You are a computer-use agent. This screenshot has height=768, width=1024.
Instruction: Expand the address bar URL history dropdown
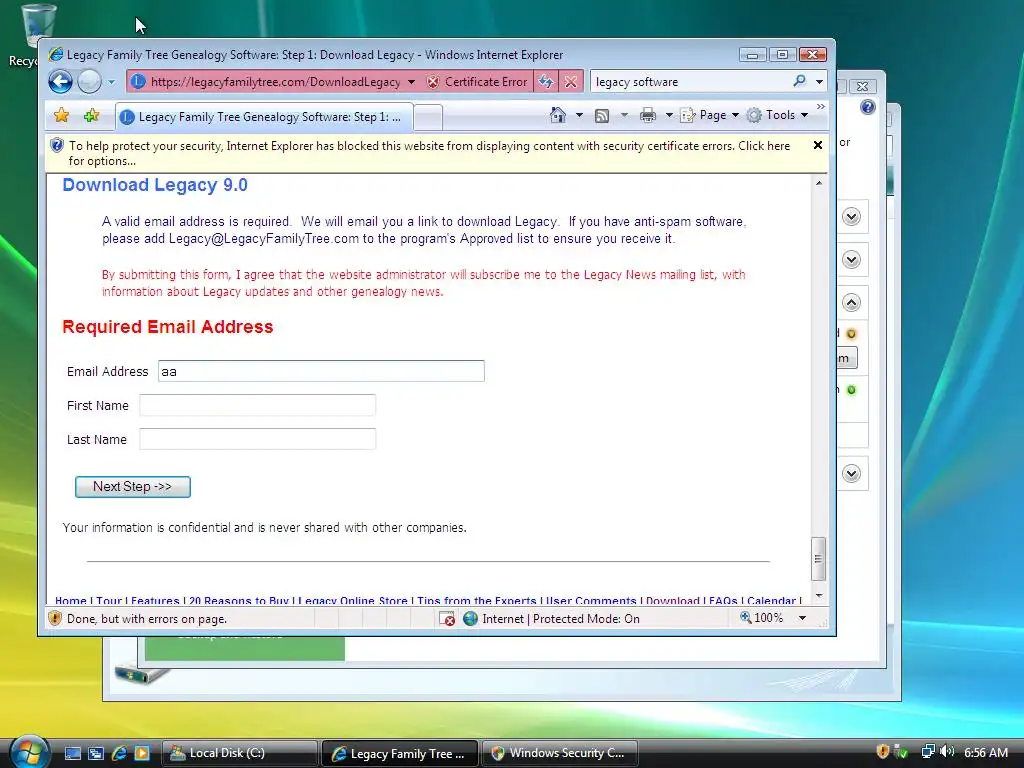click(411, 82)
